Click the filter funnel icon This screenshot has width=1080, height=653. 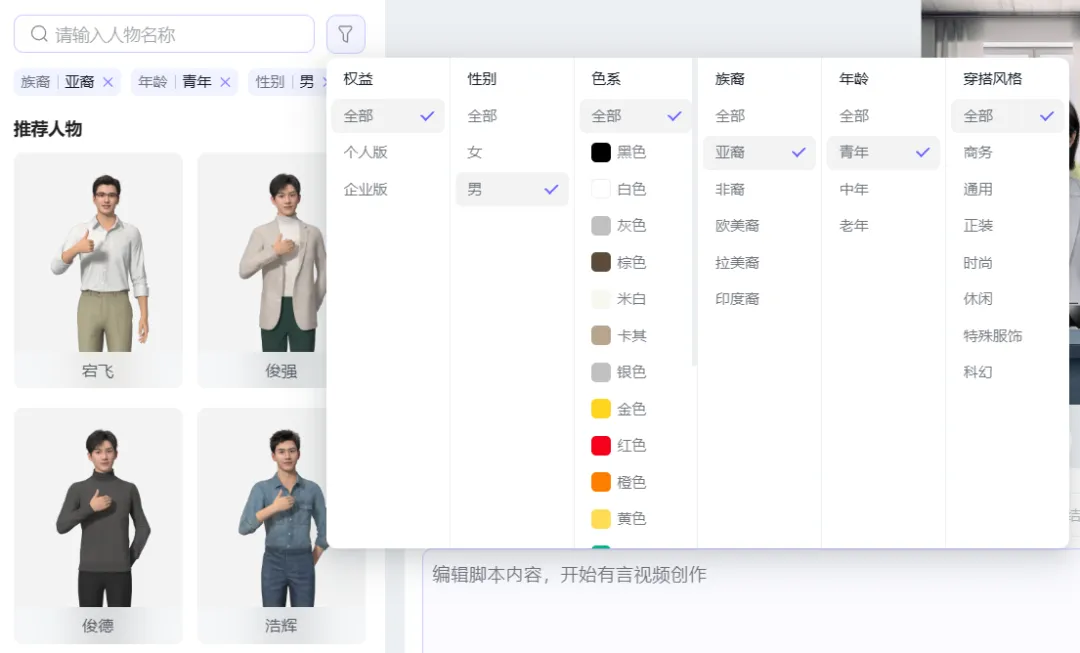tap(345, 34)
